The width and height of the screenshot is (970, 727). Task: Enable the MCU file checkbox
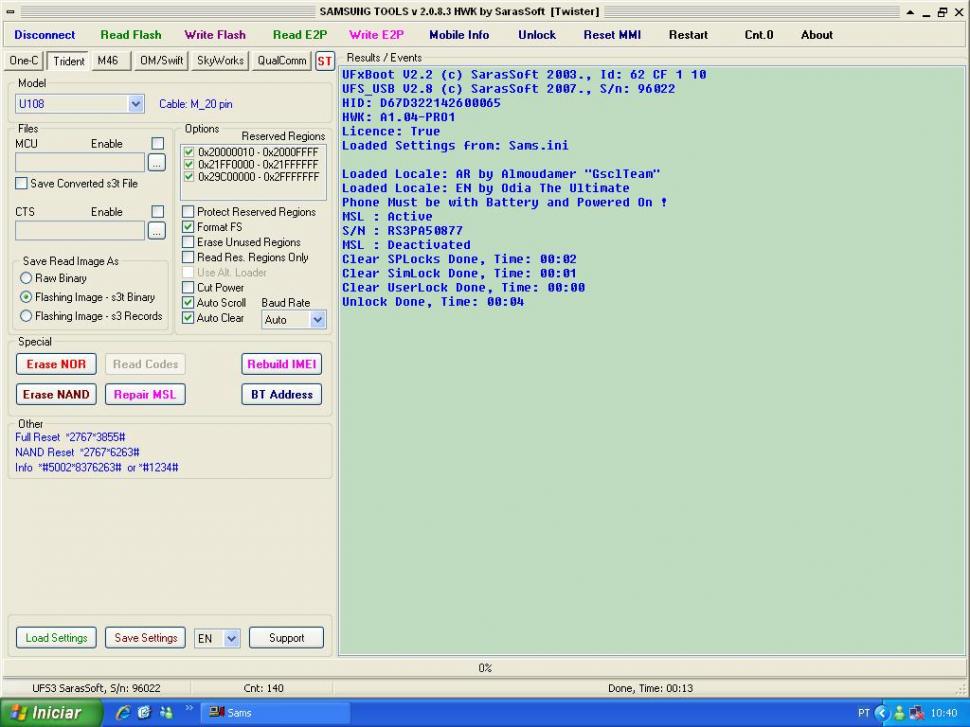pyautogui.click(x=158, y=144)
